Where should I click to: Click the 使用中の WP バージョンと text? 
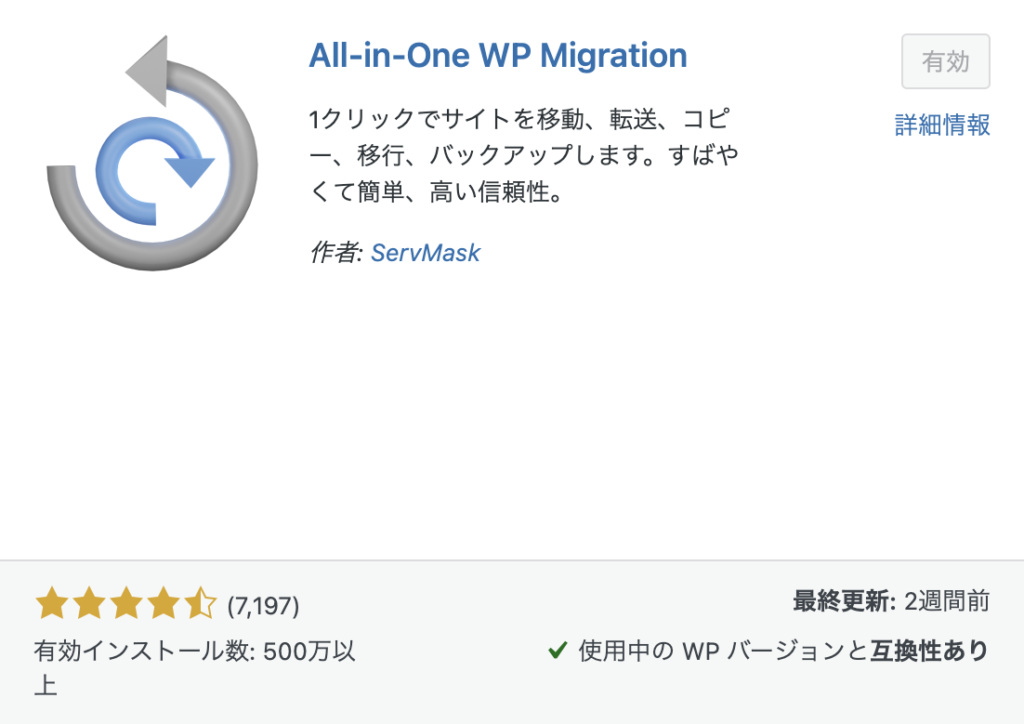click(x=723, y=650)
